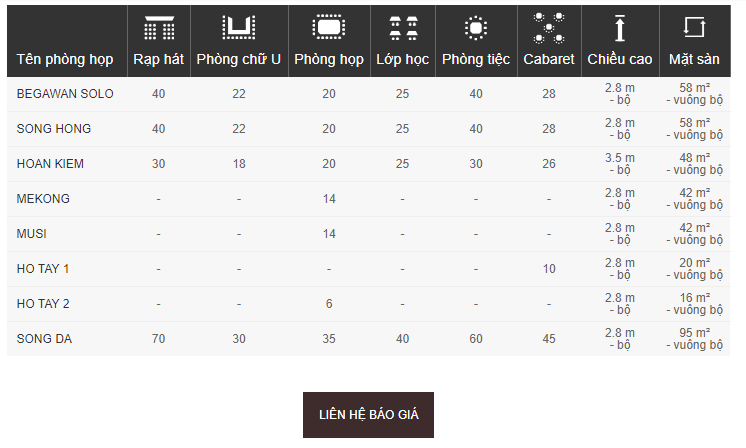Screen dimensions: 746x448
Task: Click the Rạp hát theater layout icon
Action: coord(159,27)
